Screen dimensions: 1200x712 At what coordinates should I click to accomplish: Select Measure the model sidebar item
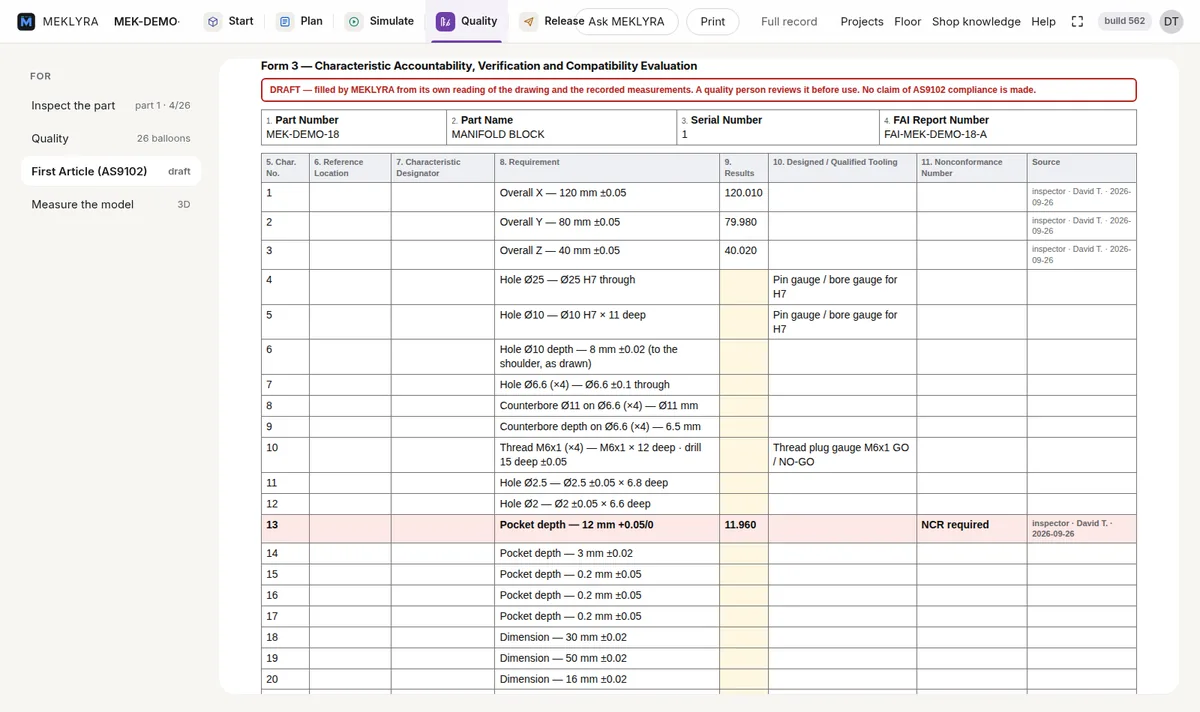(110, 204)
